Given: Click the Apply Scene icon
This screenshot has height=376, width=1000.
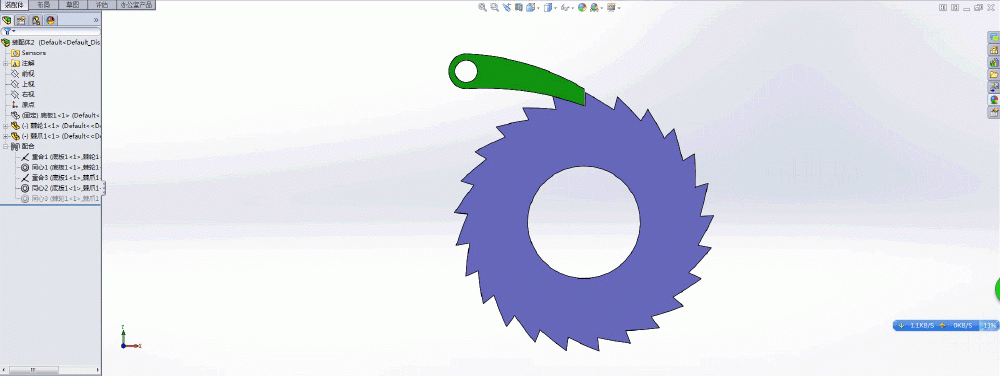Looking at the screenshot, I should tap(594, 7).
